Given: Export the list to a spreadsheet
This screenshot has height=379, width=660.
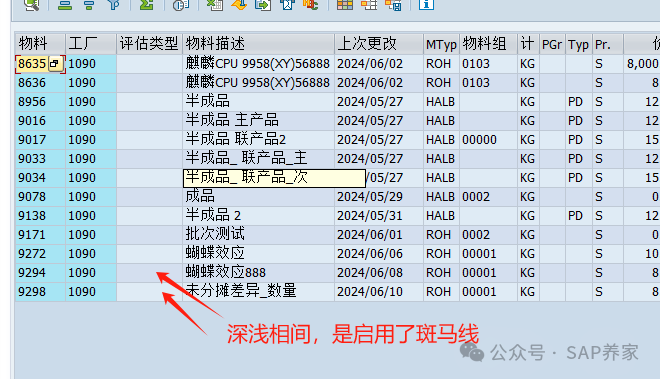Looking at the screenshot, I should (x=215, y=4).
